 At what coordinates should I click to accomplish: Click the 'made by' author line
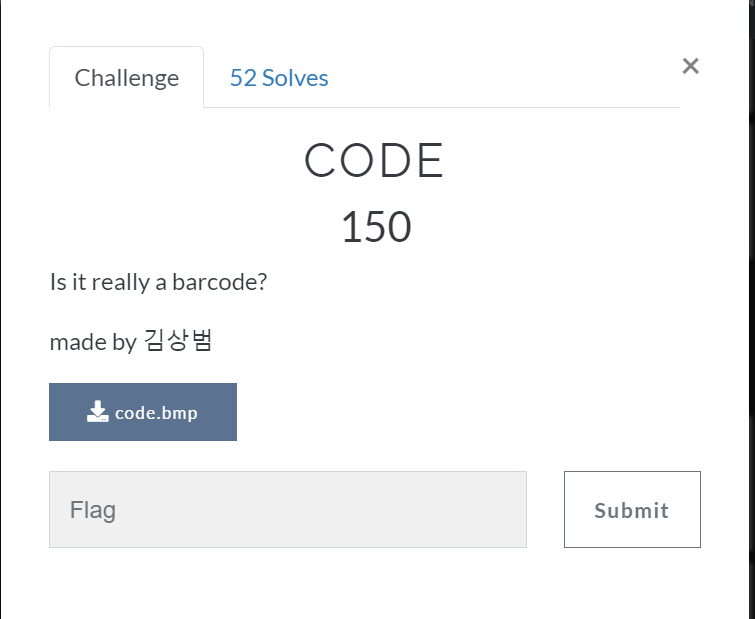[131, 342]
